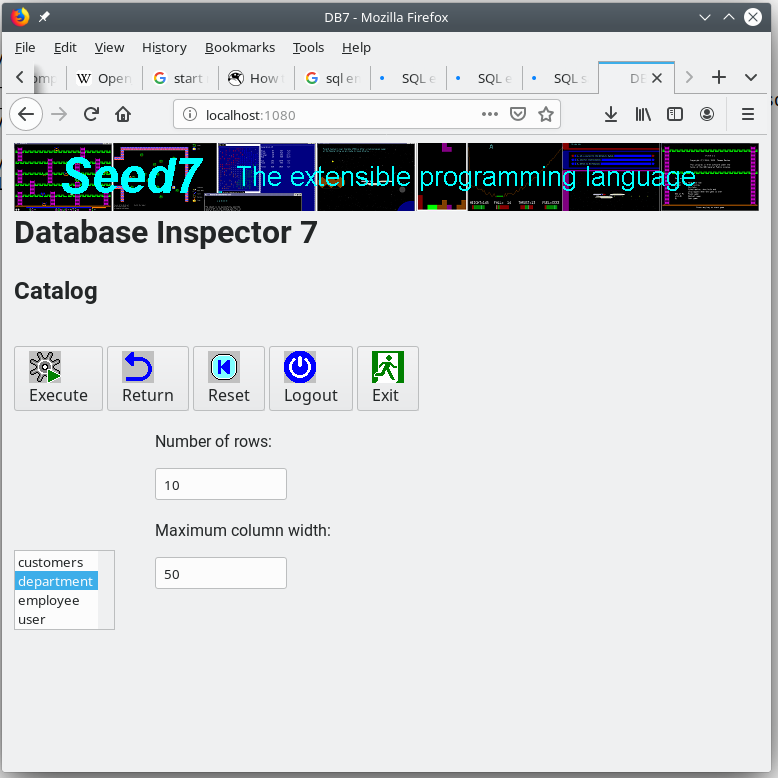
Task: Select user in the catalog list
Action: pos(56,619)
